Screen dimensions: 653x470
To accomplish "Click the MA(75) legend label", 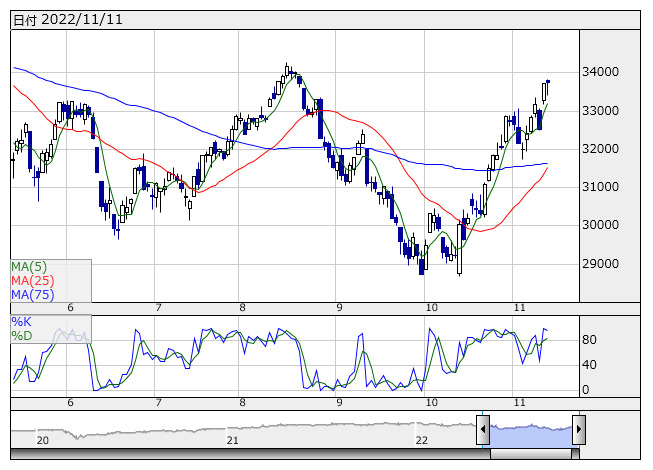I will 33,295.
